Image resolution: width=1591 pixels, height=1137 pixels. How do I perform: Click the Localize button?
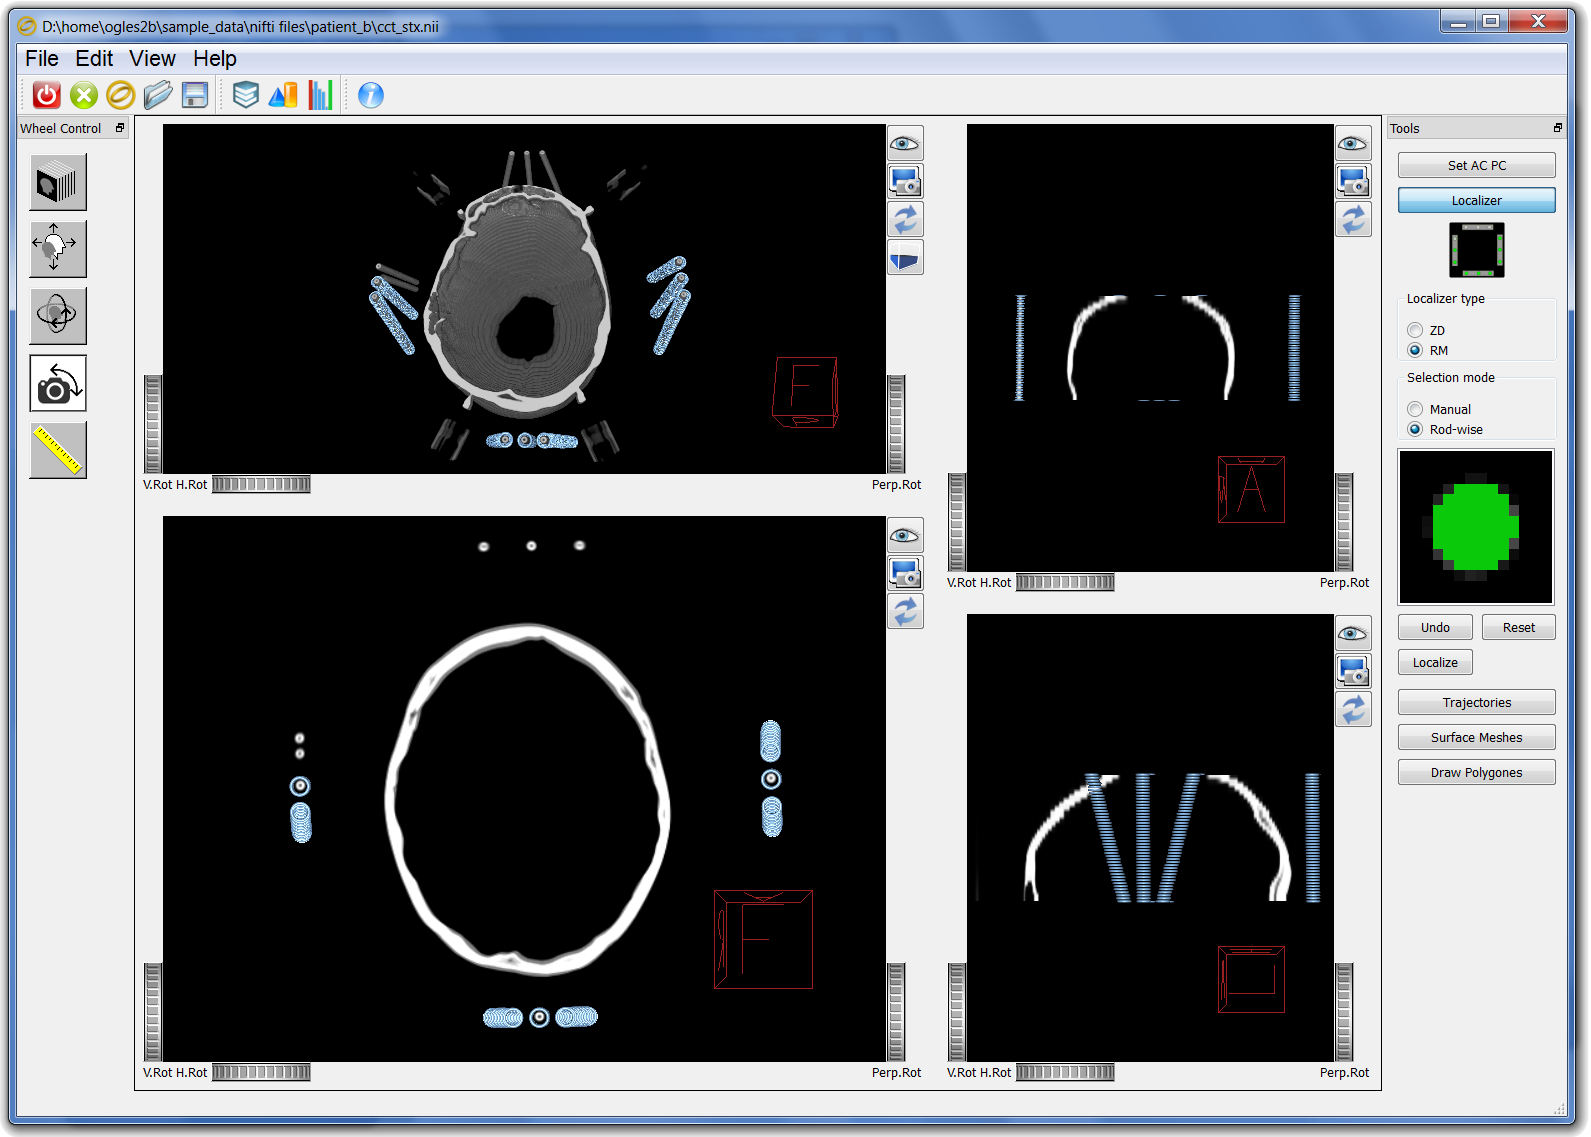tap(1435, 662)
